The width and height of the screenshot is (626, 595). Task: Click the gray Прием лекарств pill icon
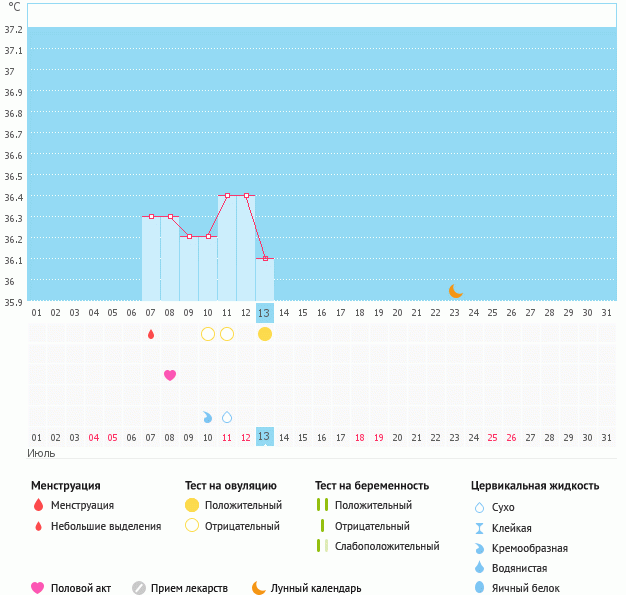(139, 588)
